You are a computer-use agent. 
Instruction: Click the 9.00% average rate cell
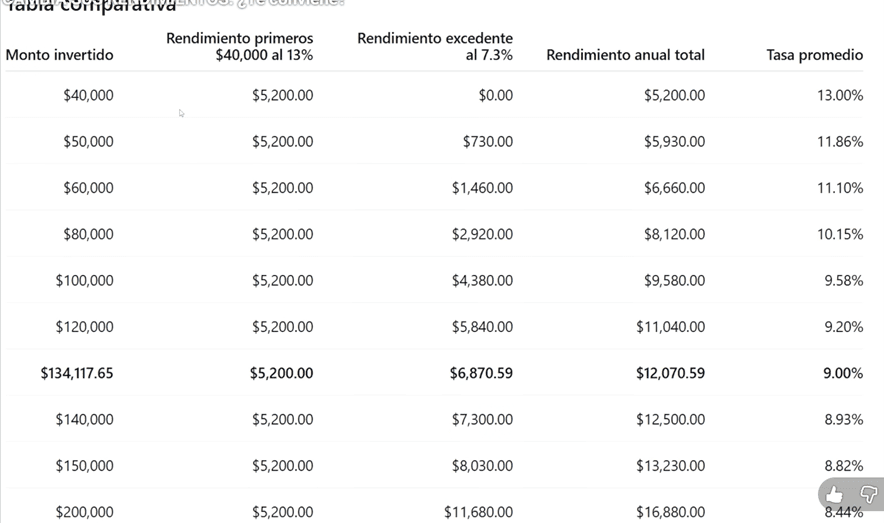point(842,373)
